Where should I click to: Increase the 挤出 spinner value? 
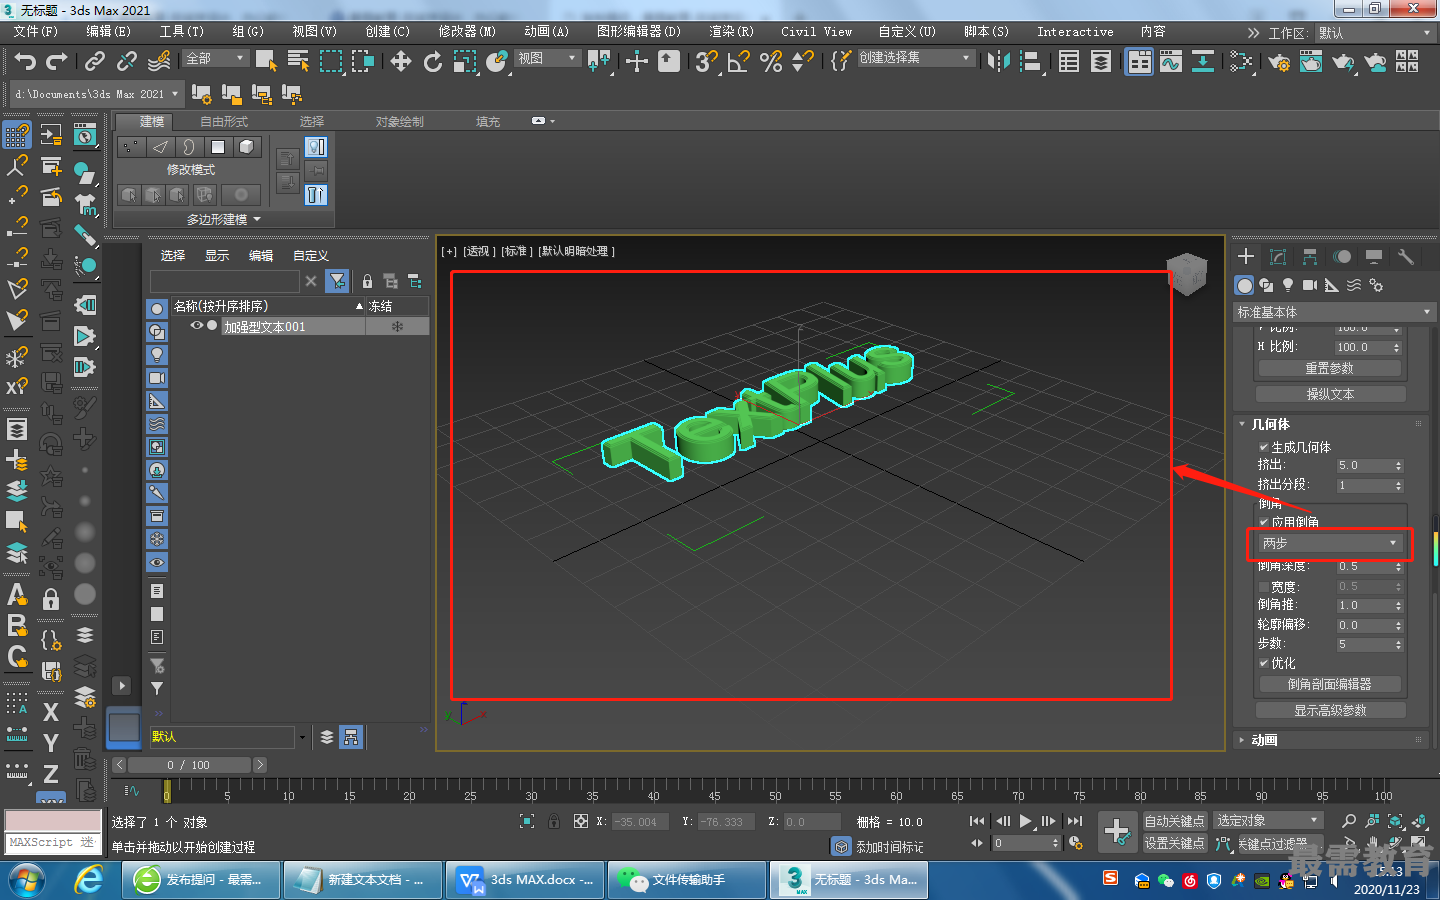click(x=1398, y=463)
